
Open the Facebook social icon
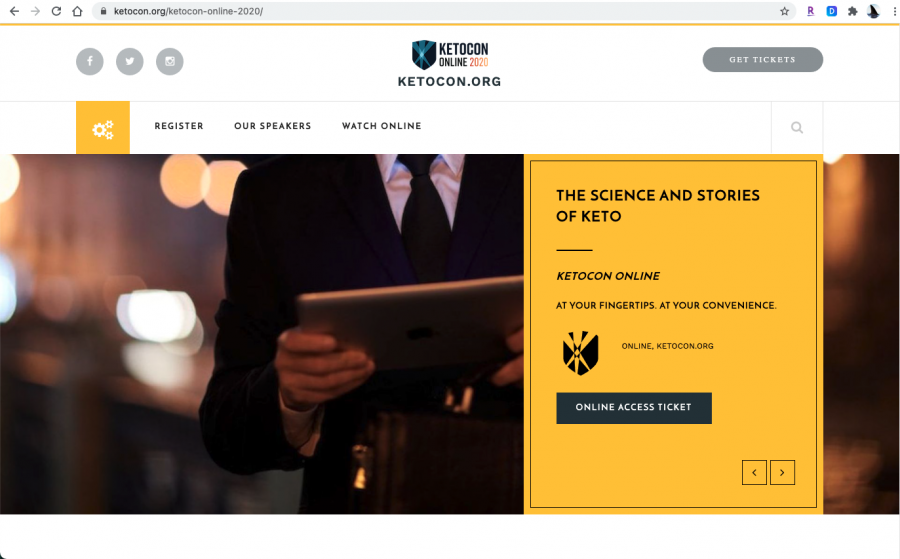[90, 61]
